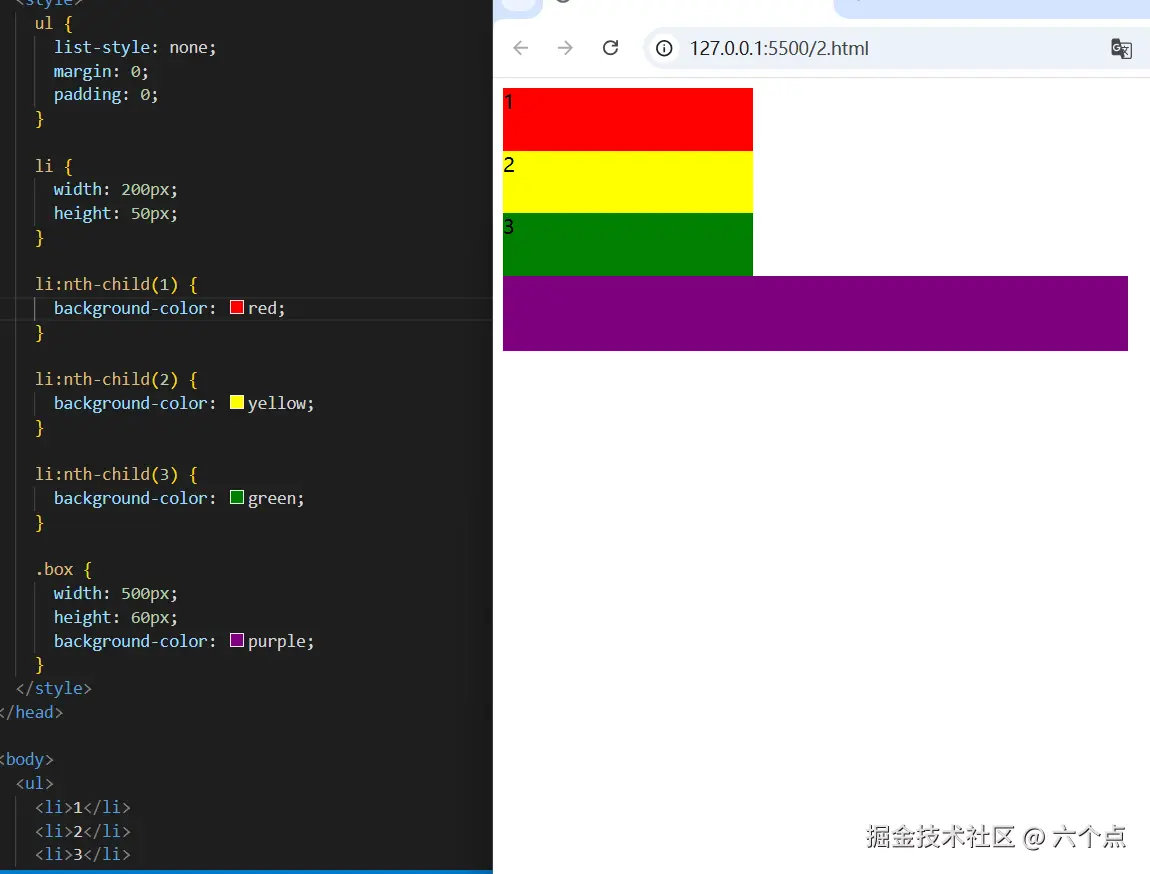Screen dimensions: 1150x874
Task: Open purple color swatch in editor
Action: pos(237,640)
